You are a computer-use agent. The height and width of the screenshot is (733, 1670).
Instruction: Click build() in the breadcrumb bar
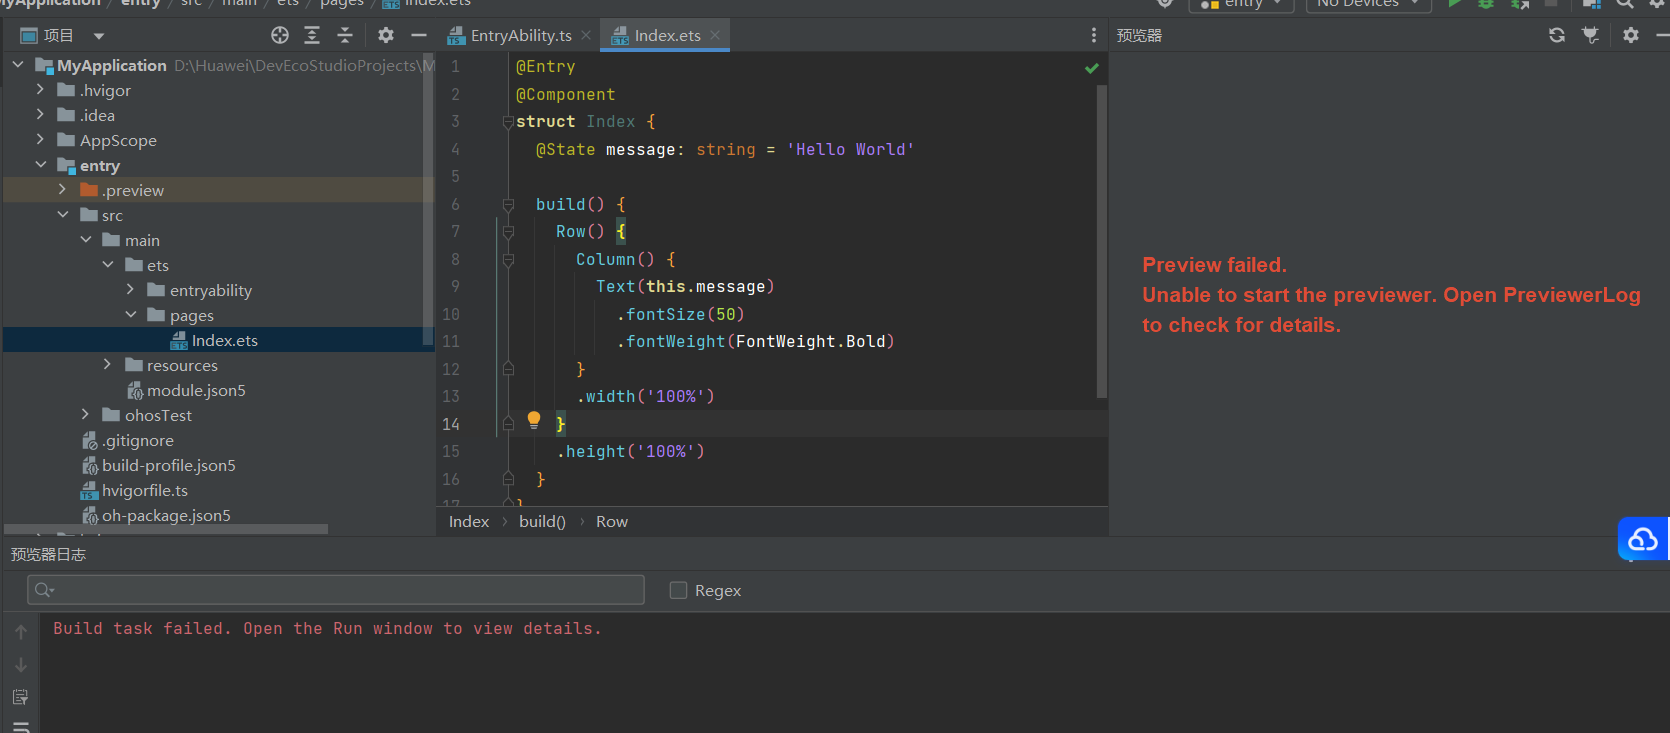(542, 522)
